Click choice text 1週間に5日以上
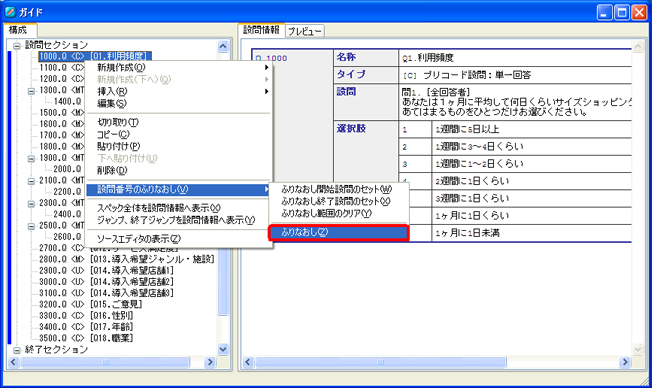This screenshot has width=652, height=388. tap(467, 129)
